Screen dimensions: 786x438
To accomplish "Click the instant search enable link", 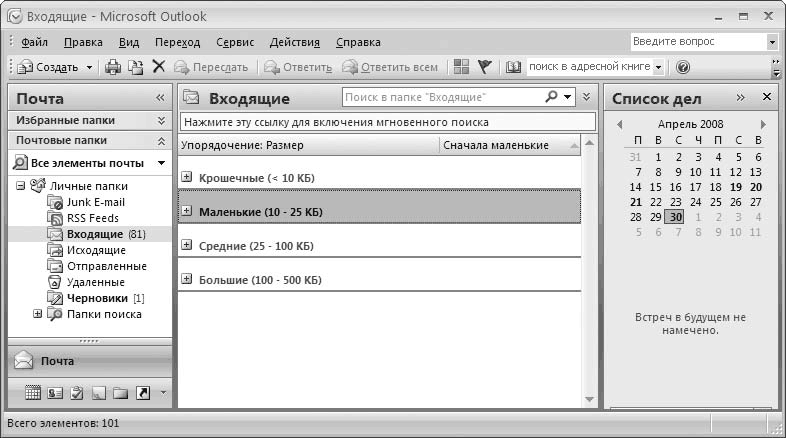I will (x=335, y=122).
